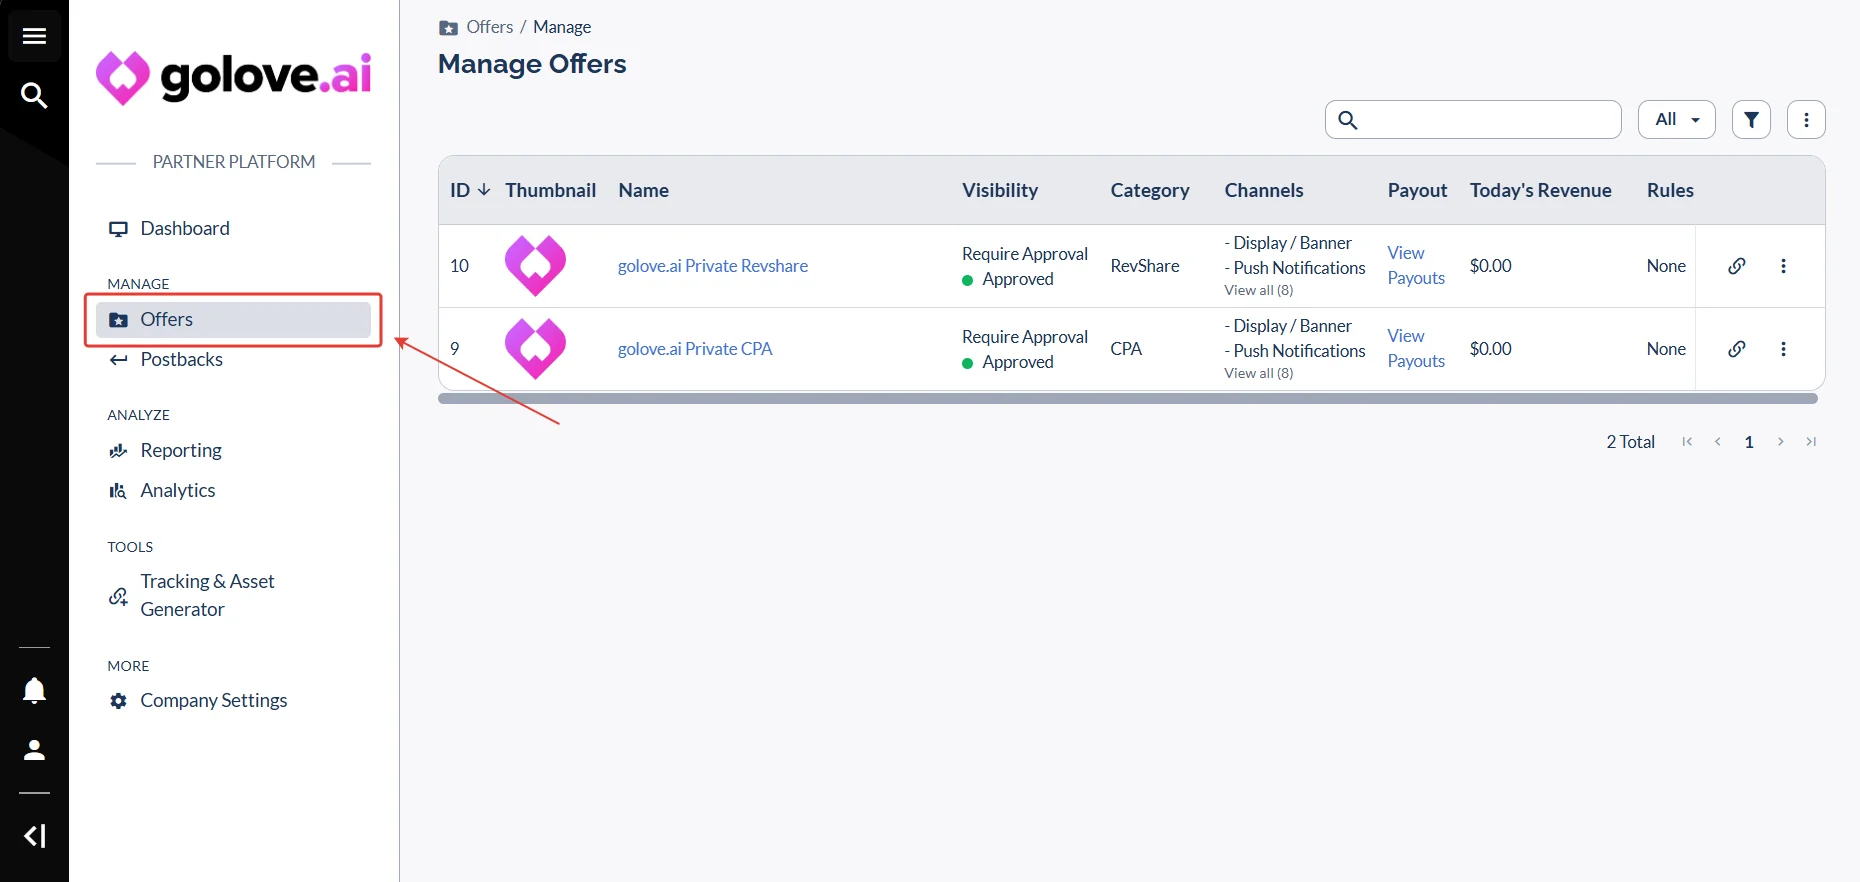Click inside the offers search field
This screenshot has height=882, width=1860.
(x=1473, y=120)
